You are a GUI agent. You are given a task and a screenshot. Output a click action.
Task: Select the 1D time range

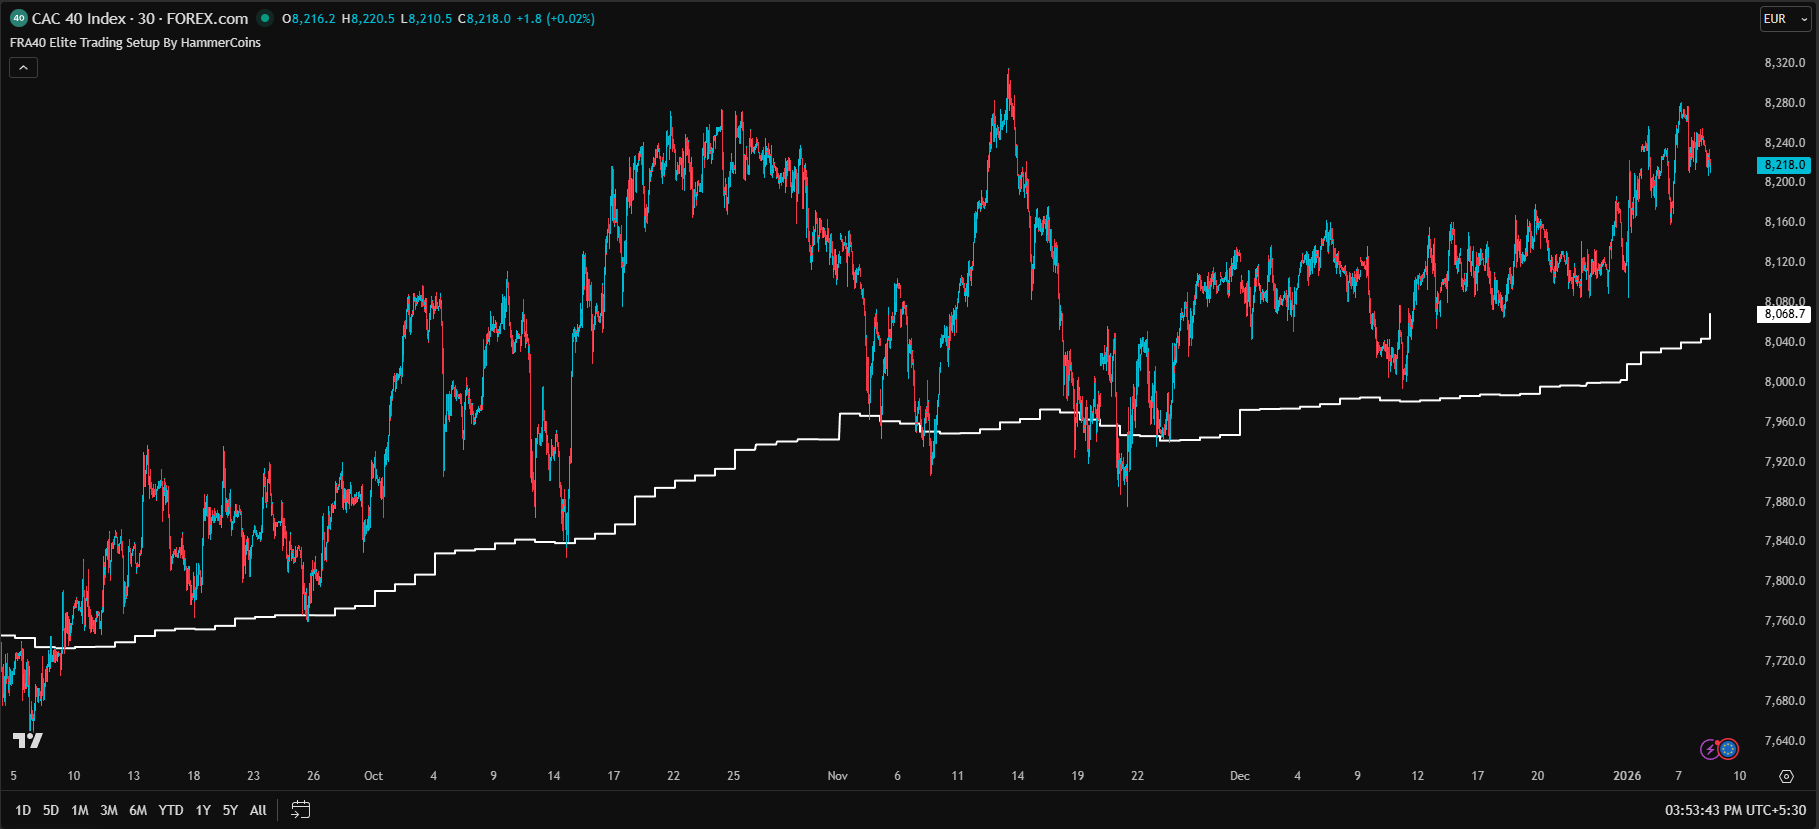pos(23,810)
